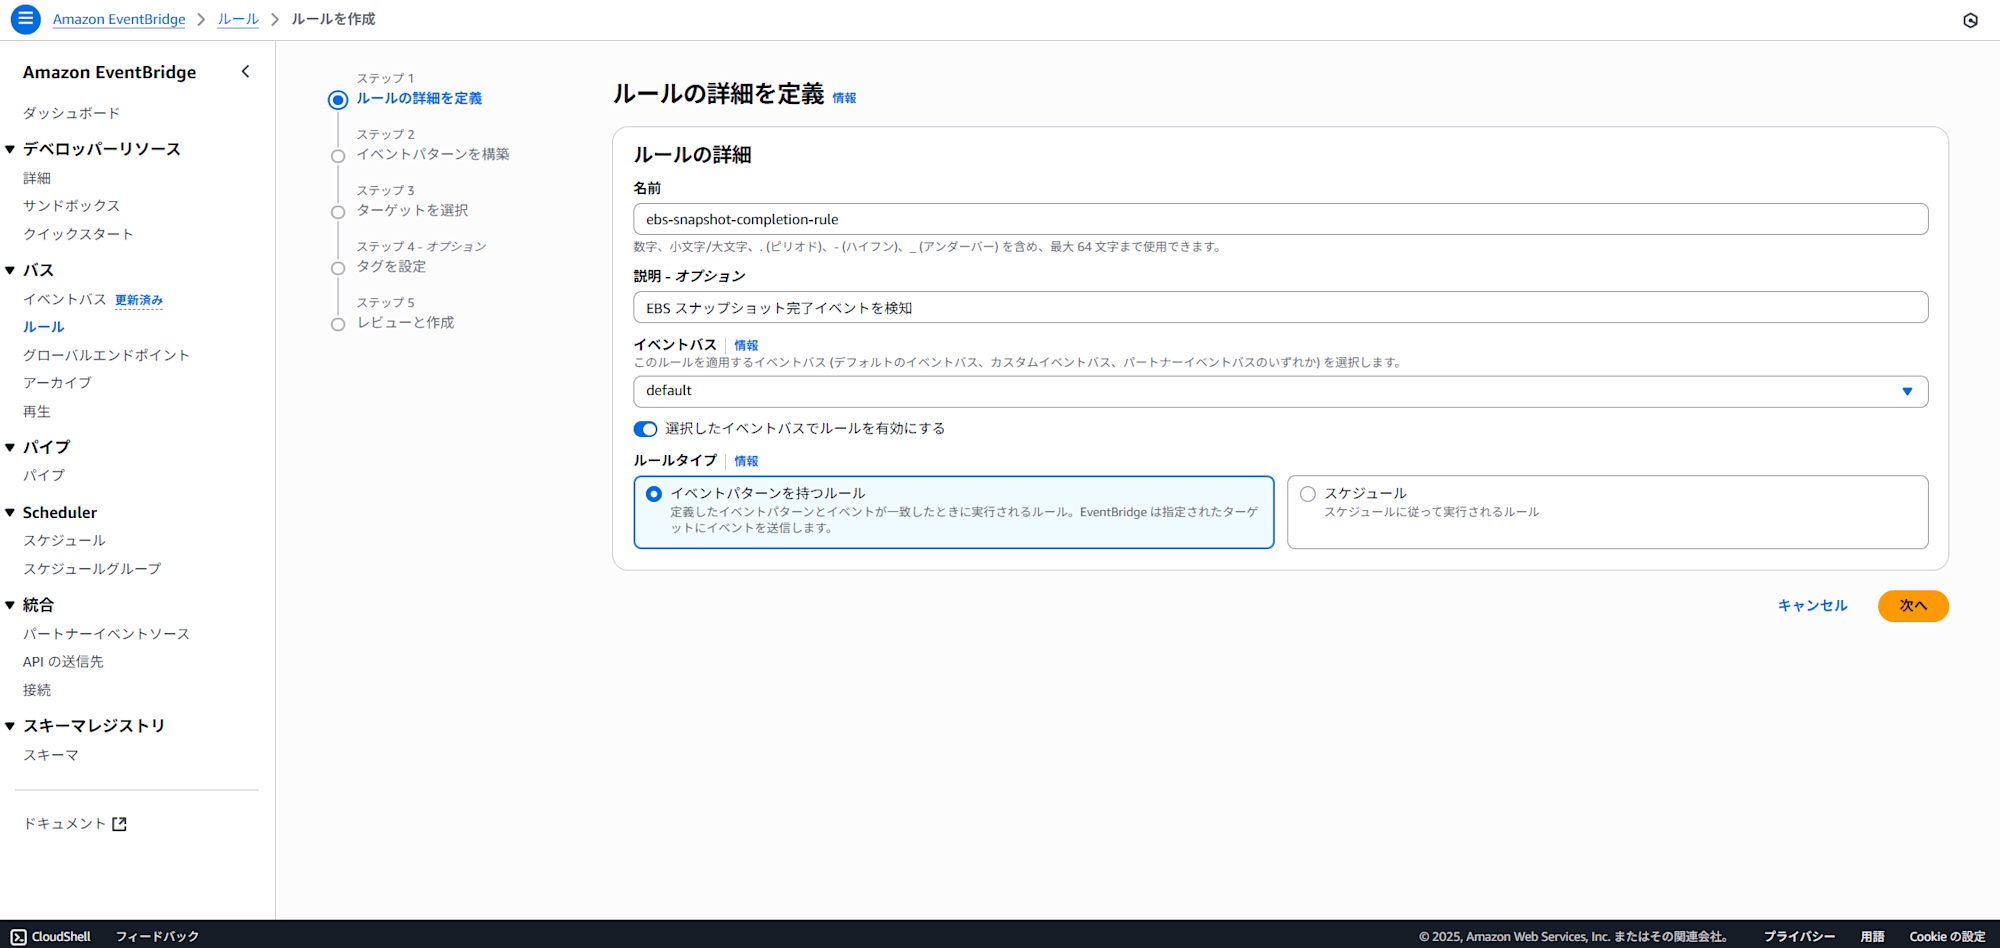Click the step 4 circle marker in the wizard
The height and width of the screenshot is (948, 2000).
(x=338, y=267)
